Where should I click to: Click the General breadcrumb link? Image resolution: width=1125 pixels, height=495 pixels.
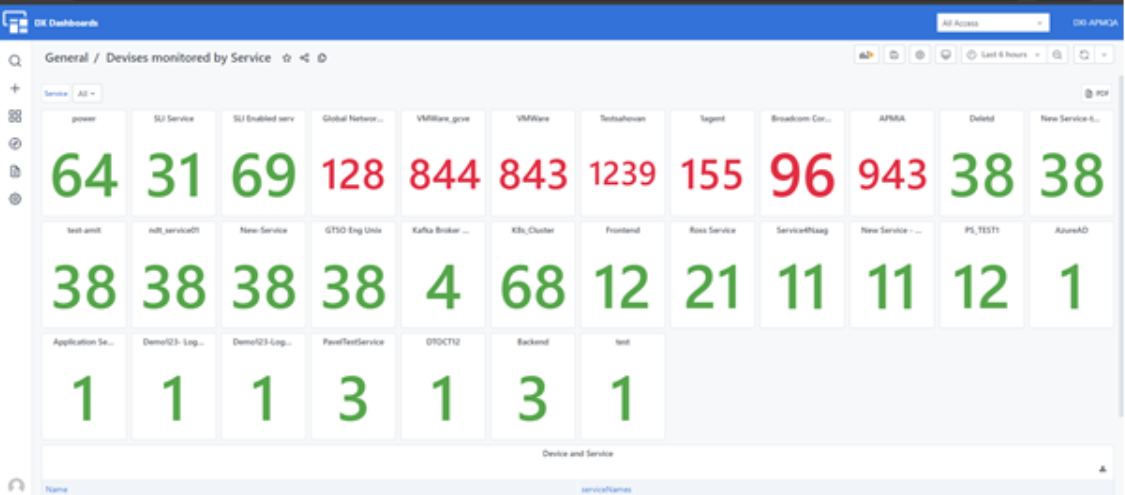tap(67, 58)
